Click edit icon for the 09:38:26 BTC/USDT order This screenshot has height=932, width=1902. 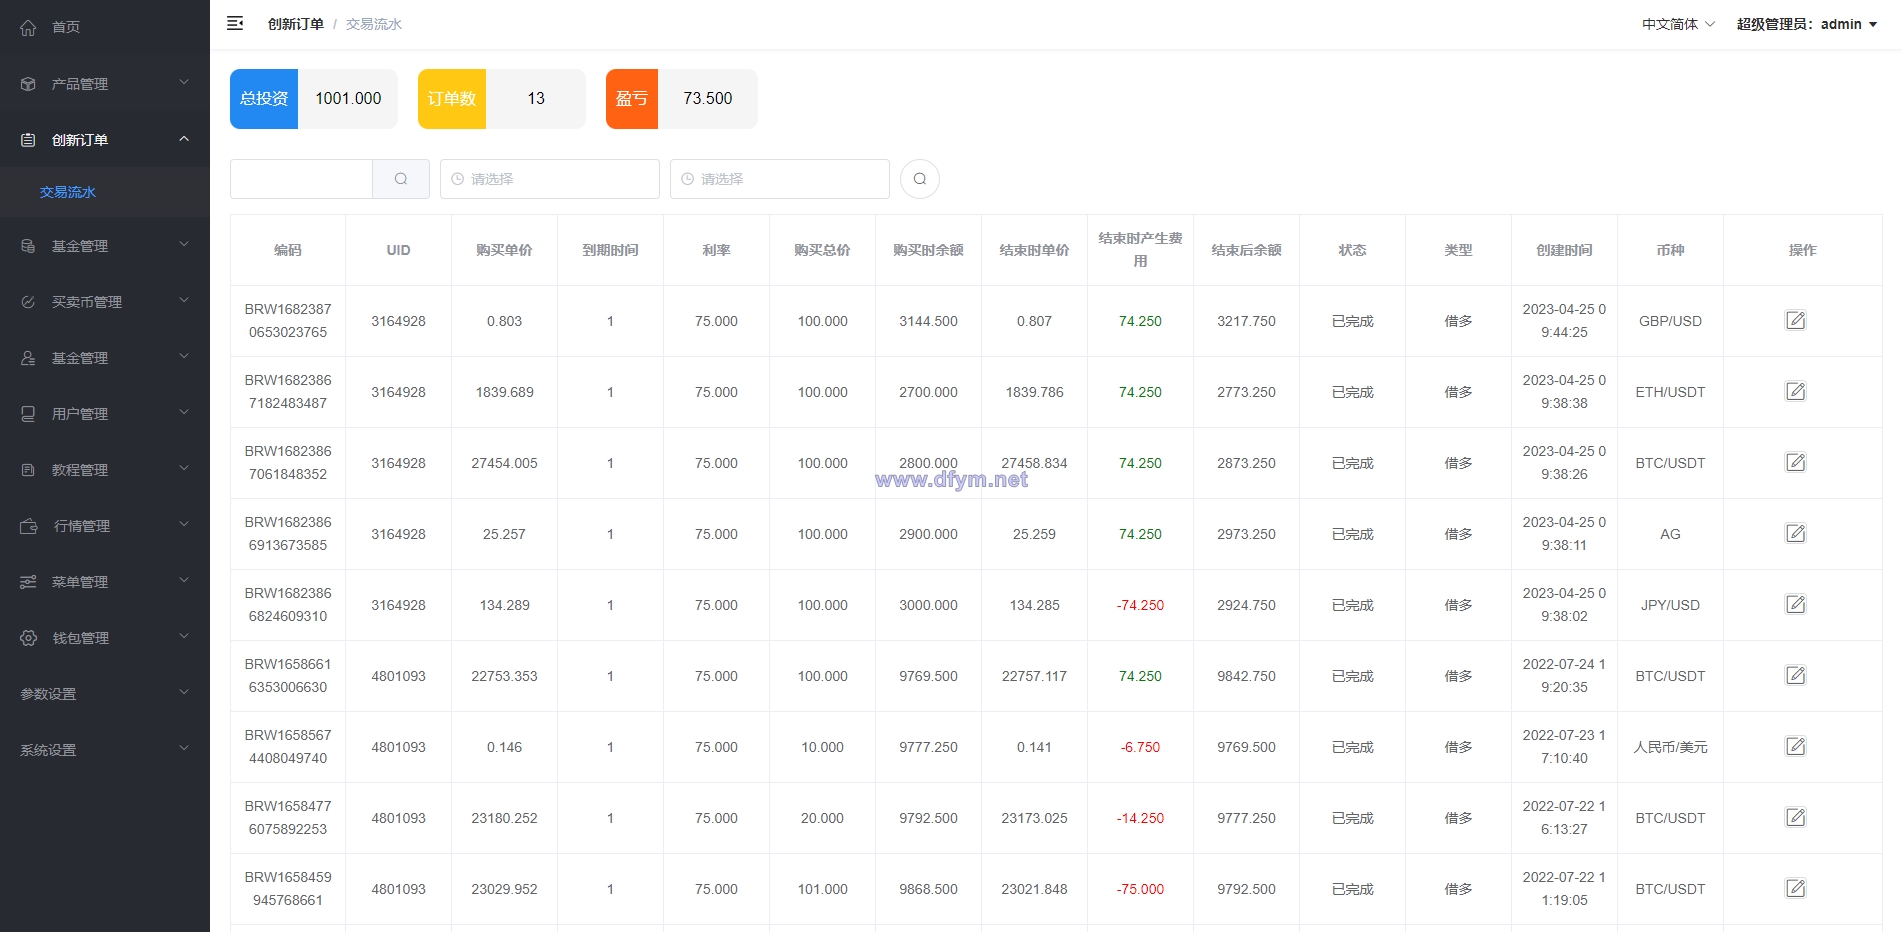(x=1796, y=462)
